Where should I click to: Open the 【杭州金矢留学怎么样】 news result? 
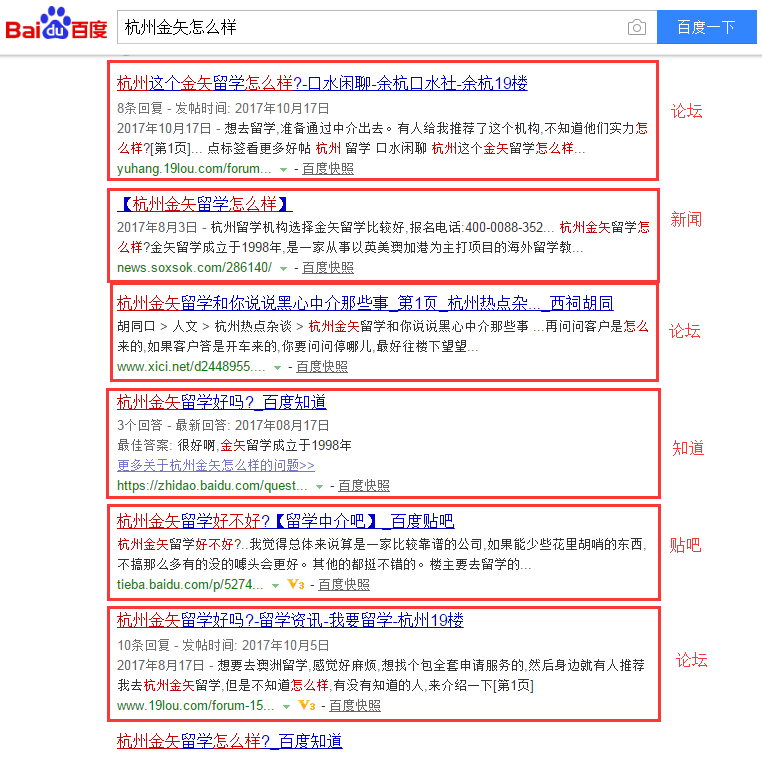[205, 204]
